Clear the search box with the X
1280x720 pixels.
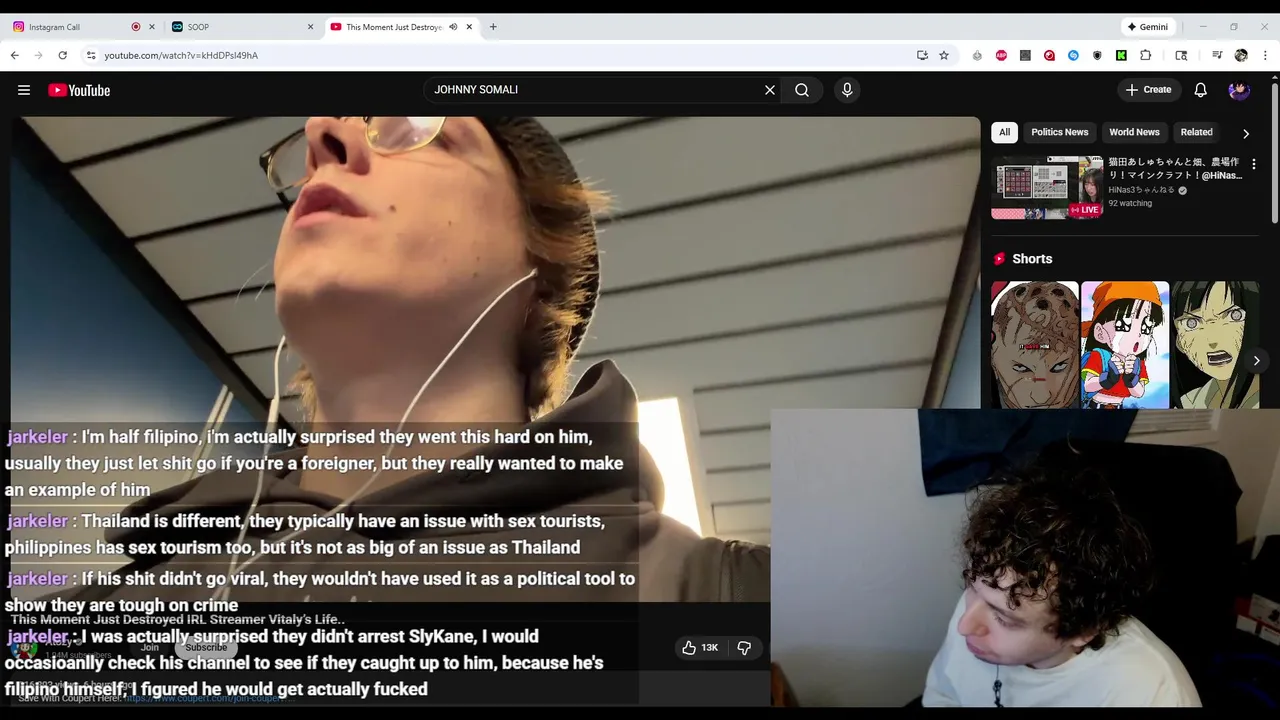(x=770, y=90)
